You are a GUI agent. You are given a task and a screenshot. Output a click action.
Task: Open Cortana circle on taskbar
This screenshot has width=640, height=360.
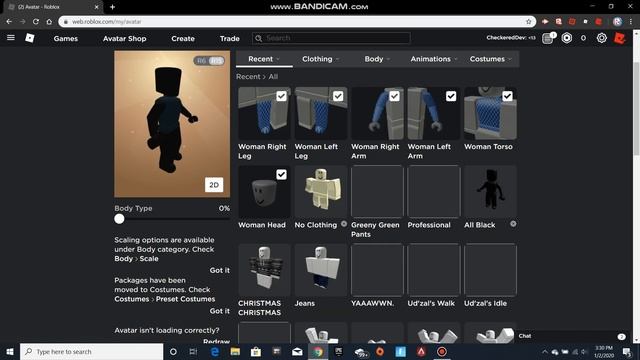click(x=173, y=351)
